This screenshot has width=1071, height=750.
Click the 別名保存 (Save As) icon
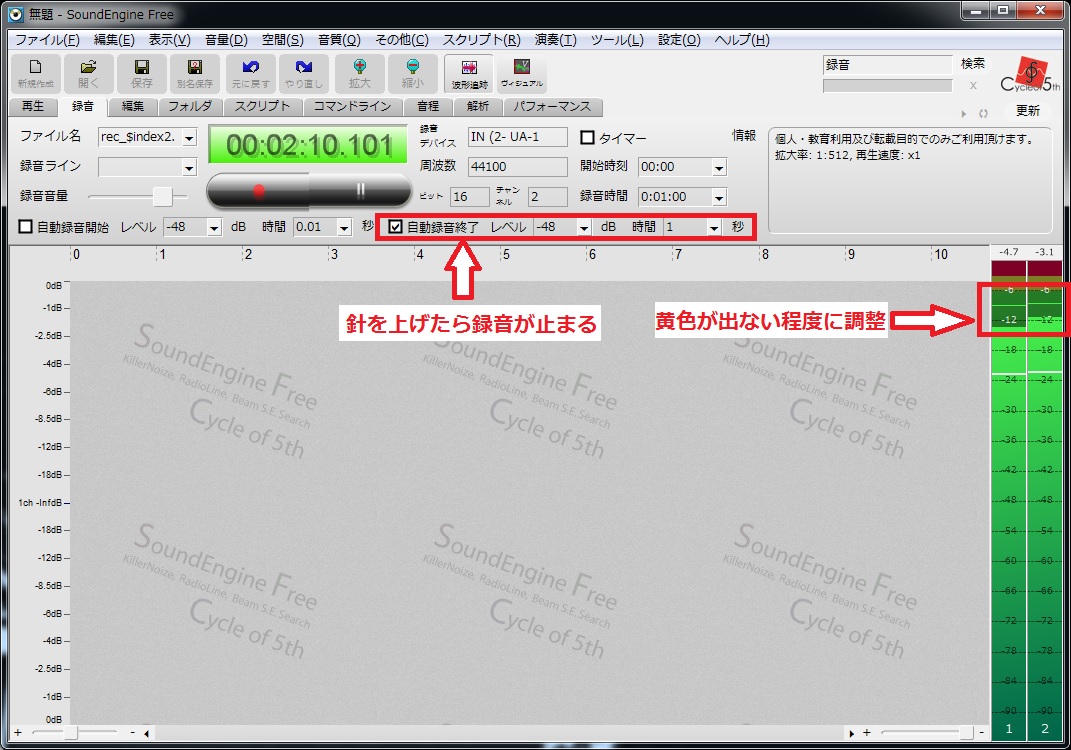(x=195, y=73)
